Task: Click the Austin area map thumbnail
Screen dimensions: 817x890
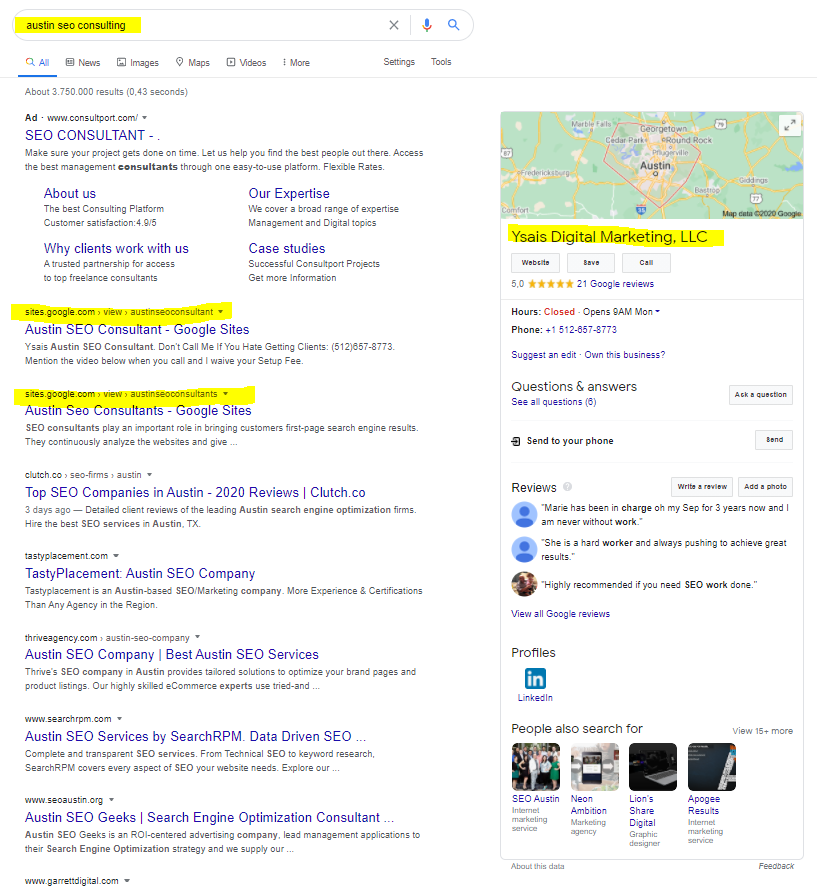Action: point(652,165)
